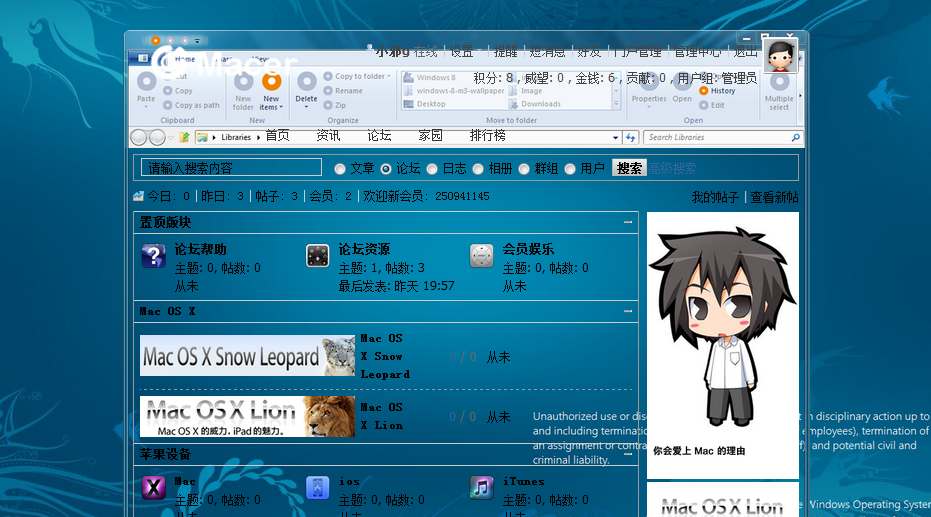931x517 pixels.
Task: Click the Copy icon in the ribbon
Action: coord(168,91)
